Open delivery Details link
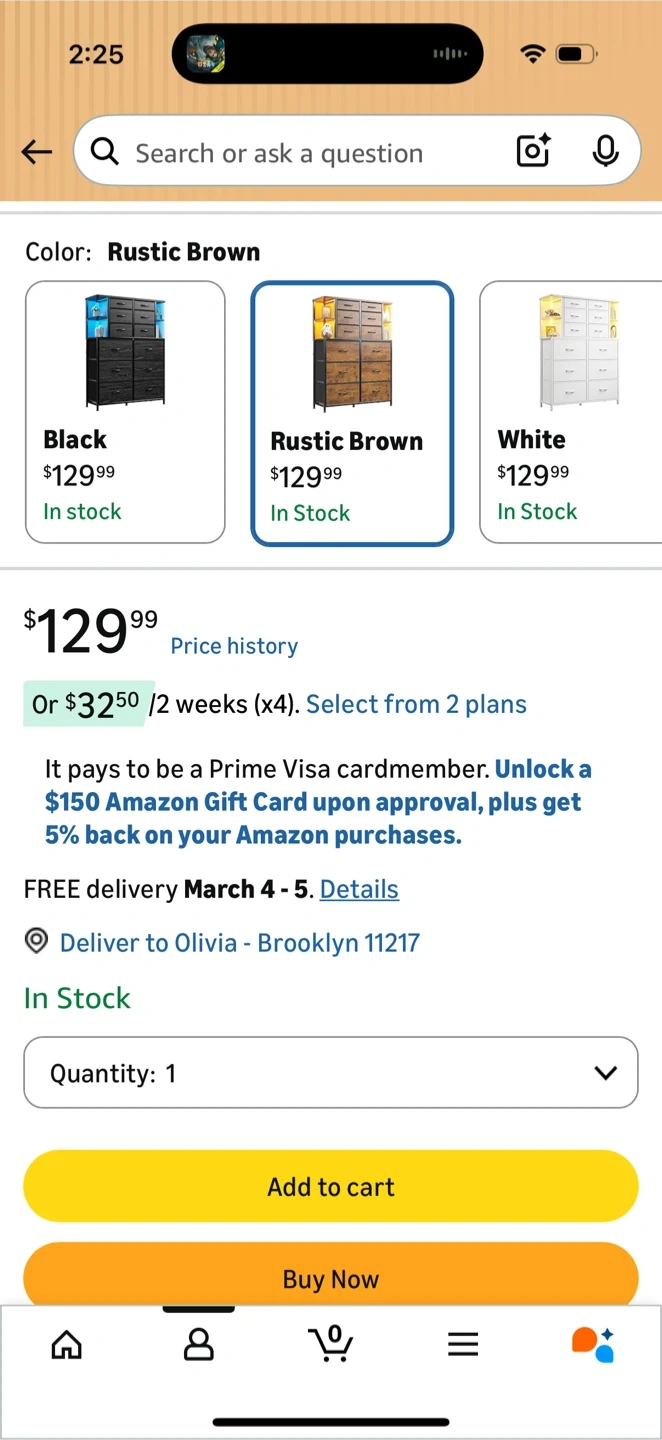The image size is (662, 1440). click(359, 889)
